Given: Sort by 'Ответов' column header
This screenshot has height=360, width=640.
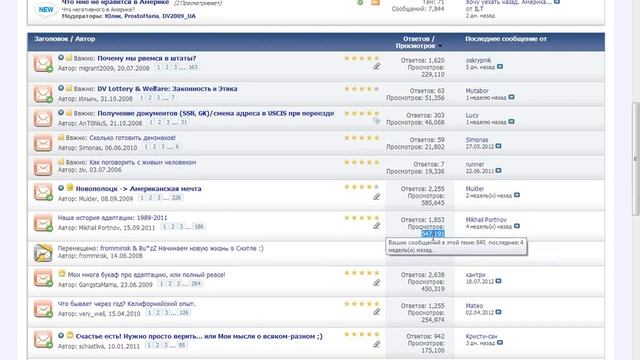Looking at the screenshot, I should 416,39.
